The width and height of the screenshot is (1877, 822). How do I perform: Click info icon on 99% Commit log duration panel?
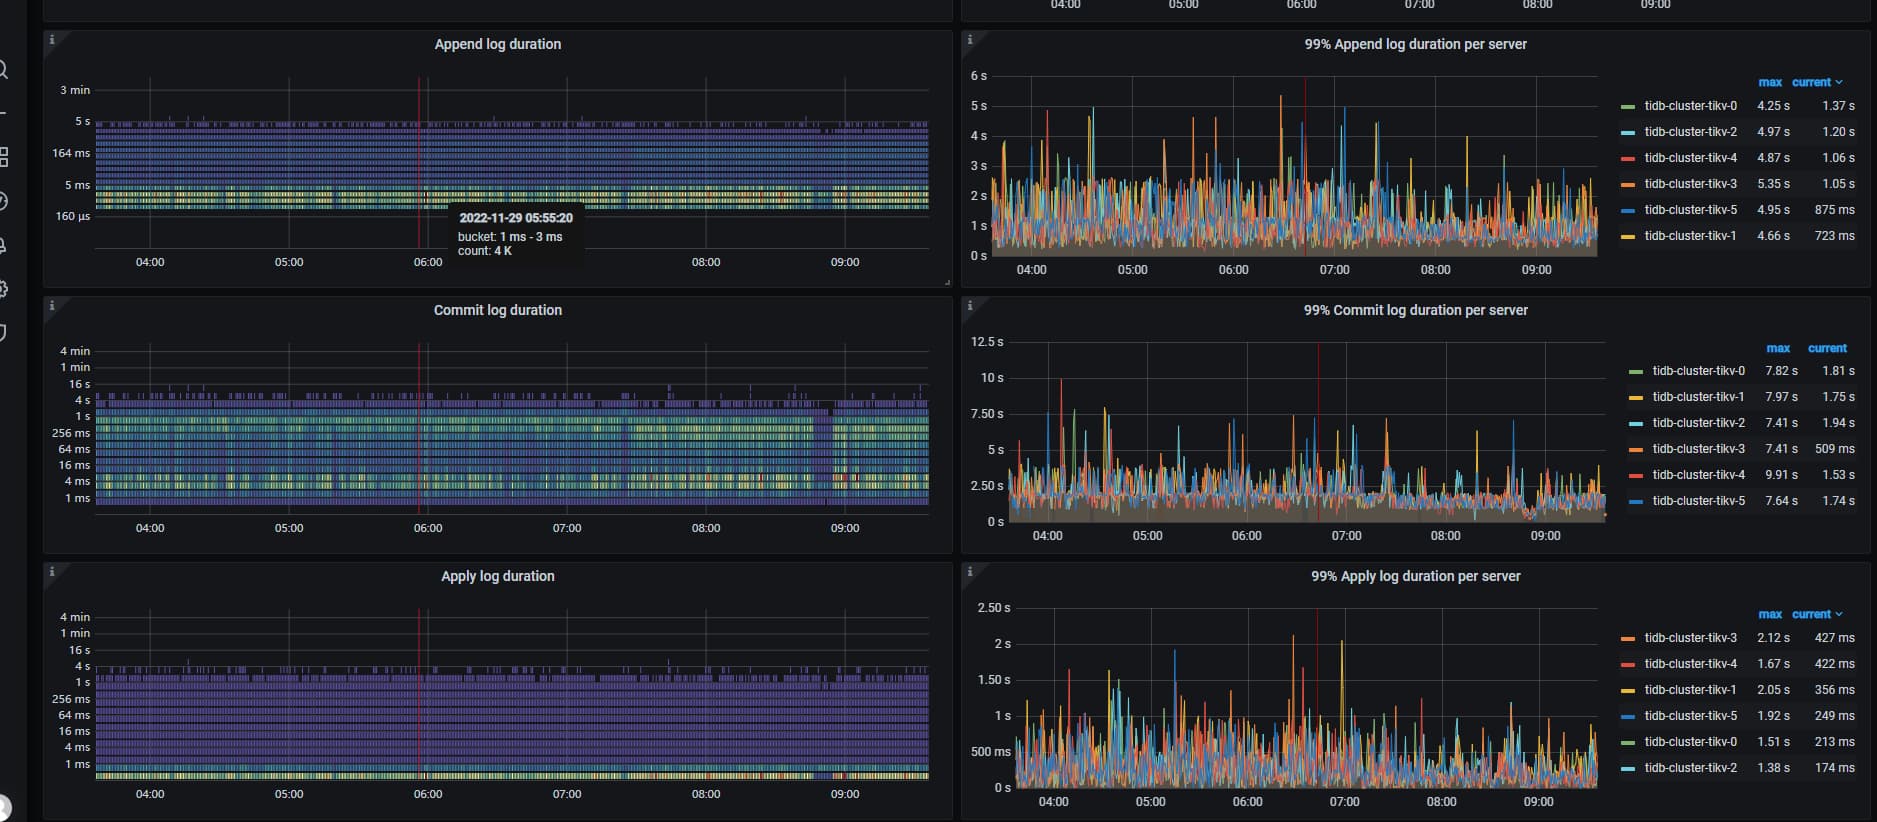pyautogui.click(x=970, y=306)
